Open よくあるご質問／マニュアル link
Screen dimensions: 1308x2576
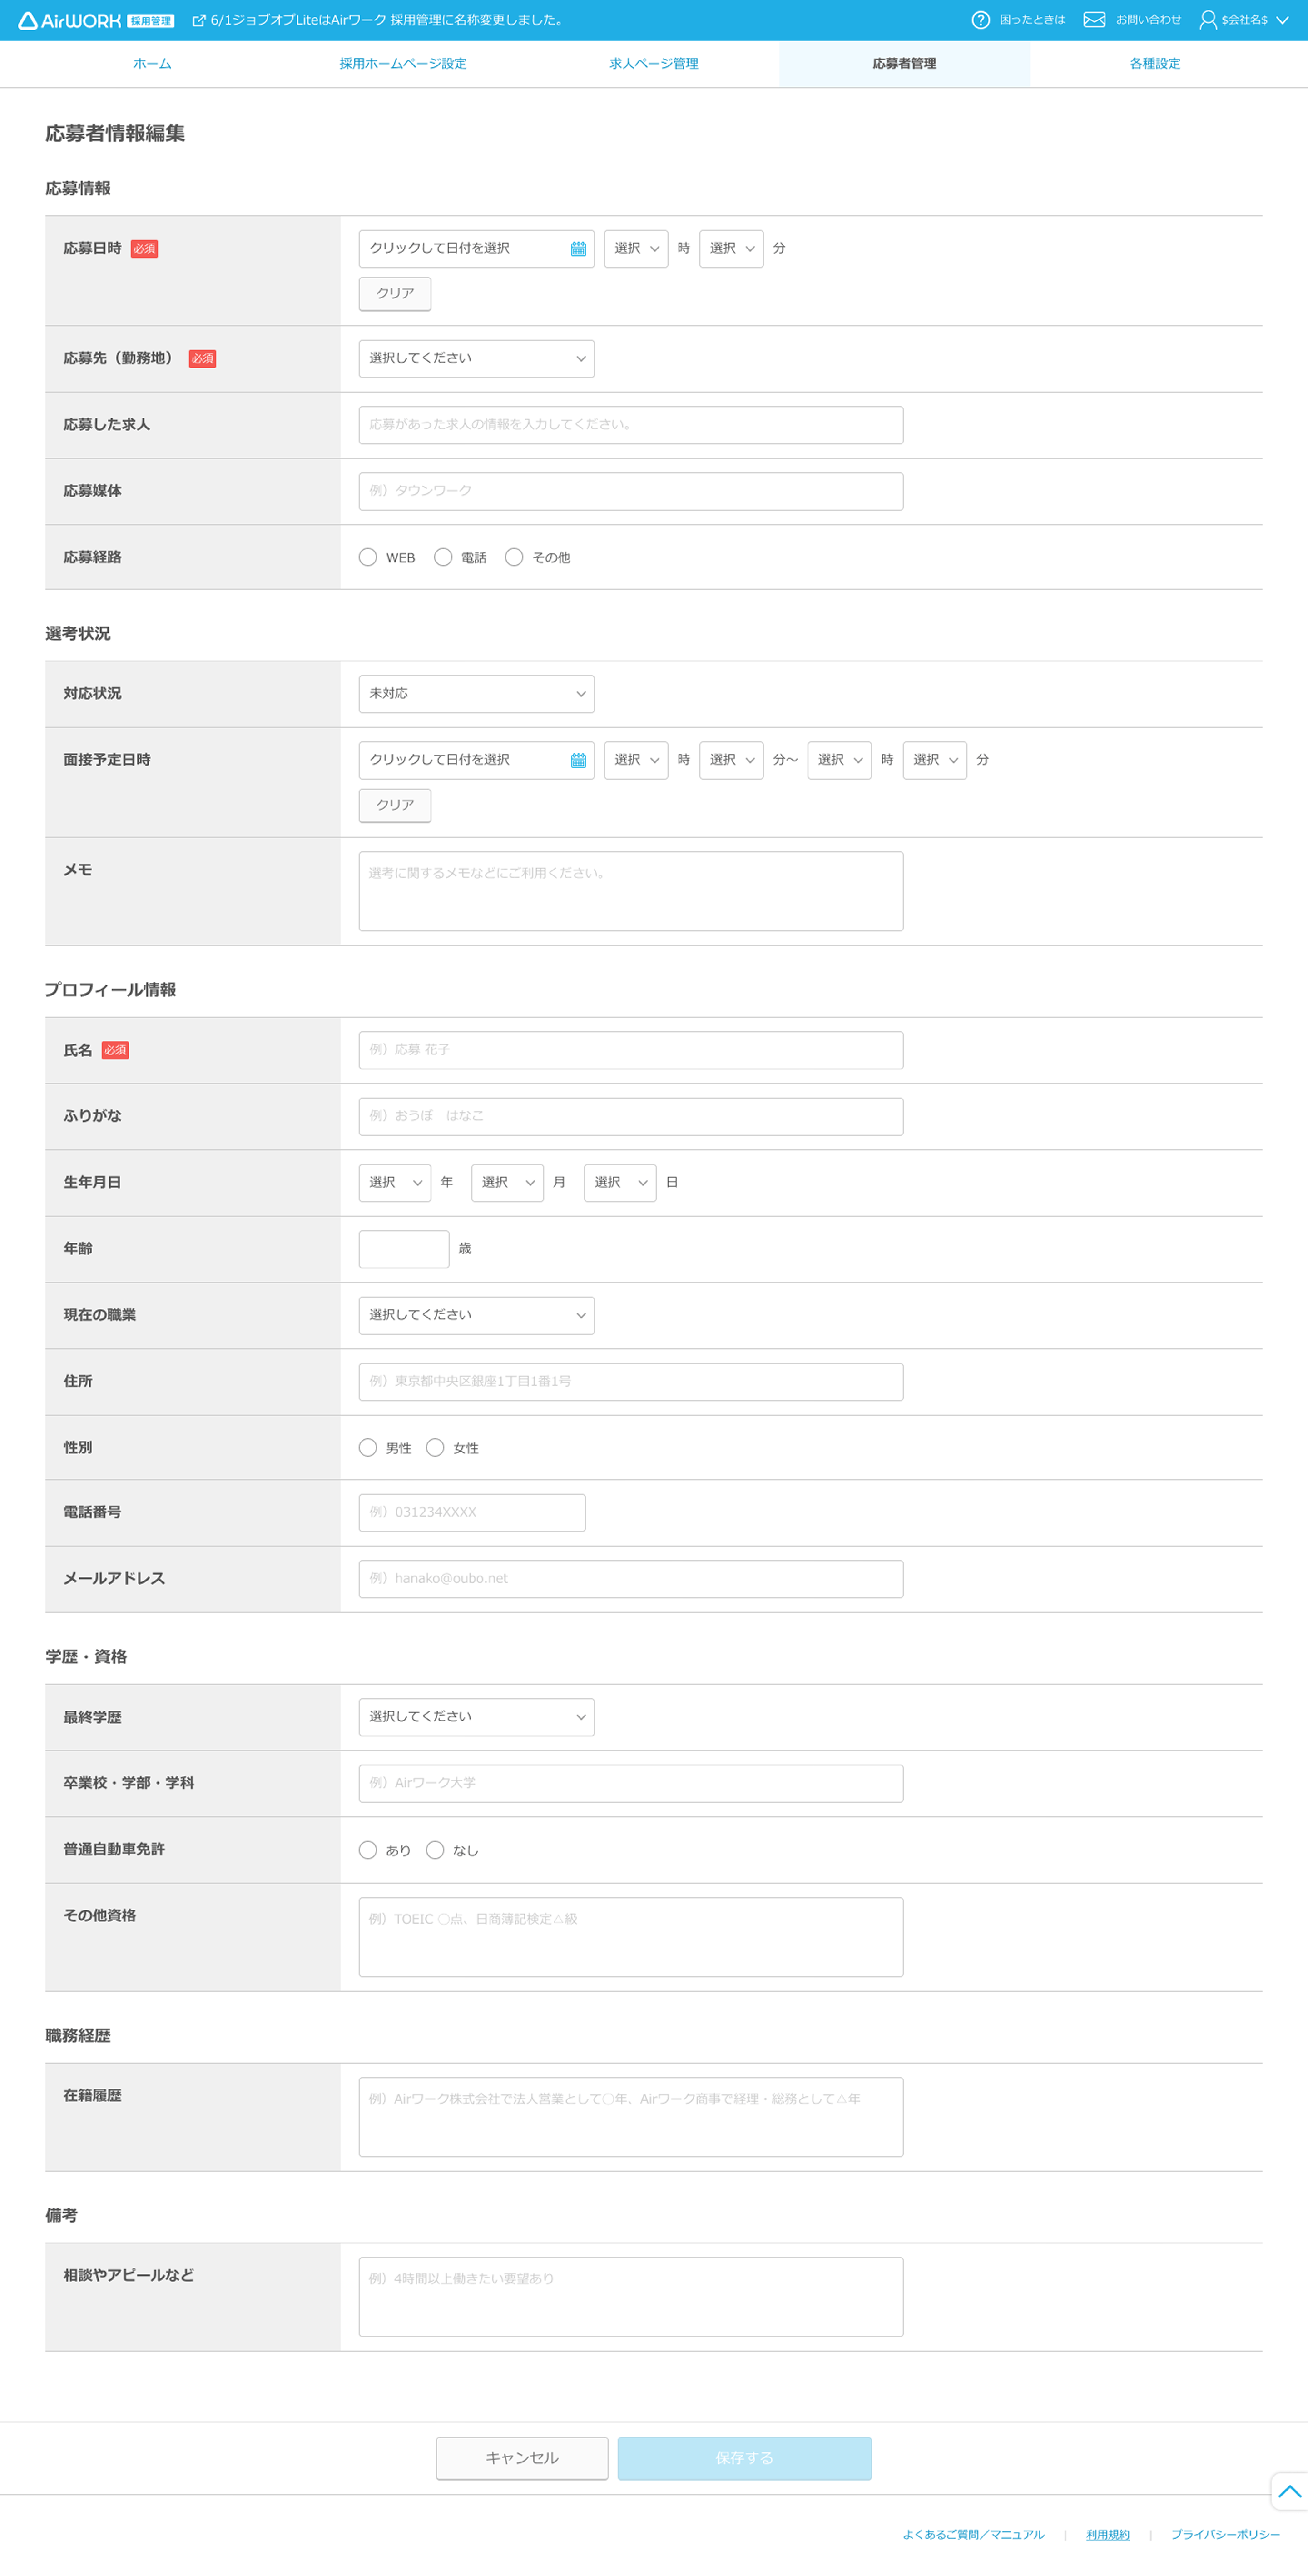(973, 2535)
